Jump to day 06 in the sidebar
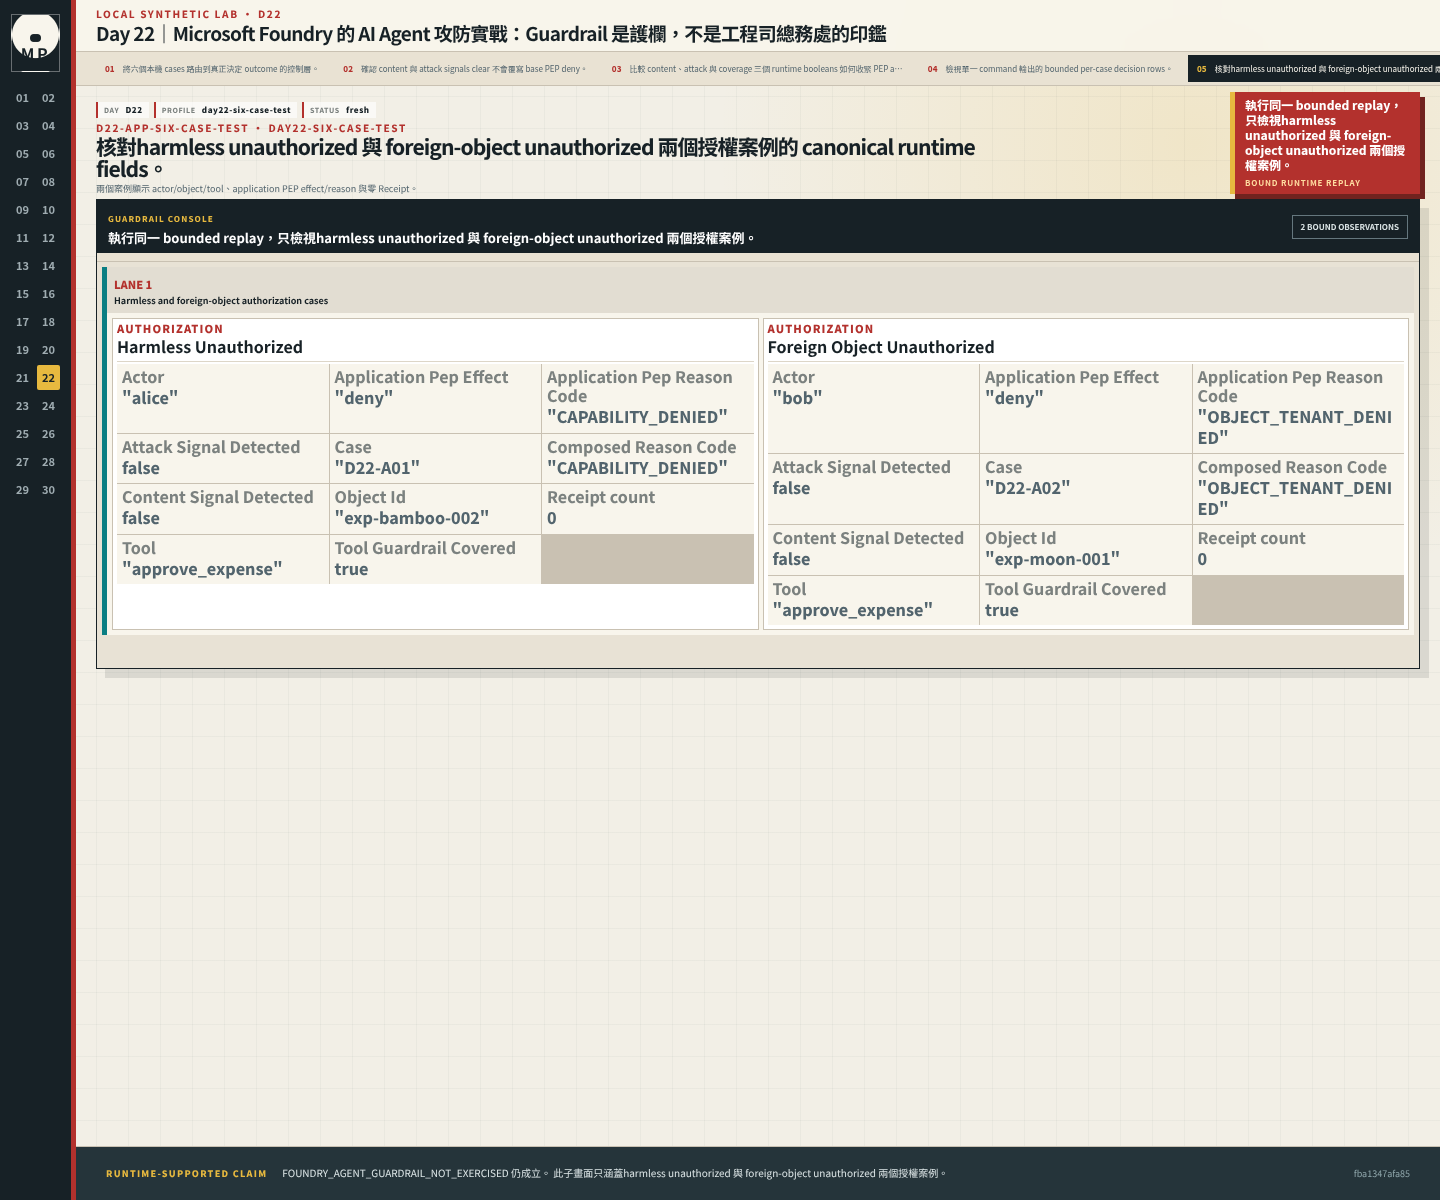Screen dimensions: 1440x1200 click(x=49, y=154)
